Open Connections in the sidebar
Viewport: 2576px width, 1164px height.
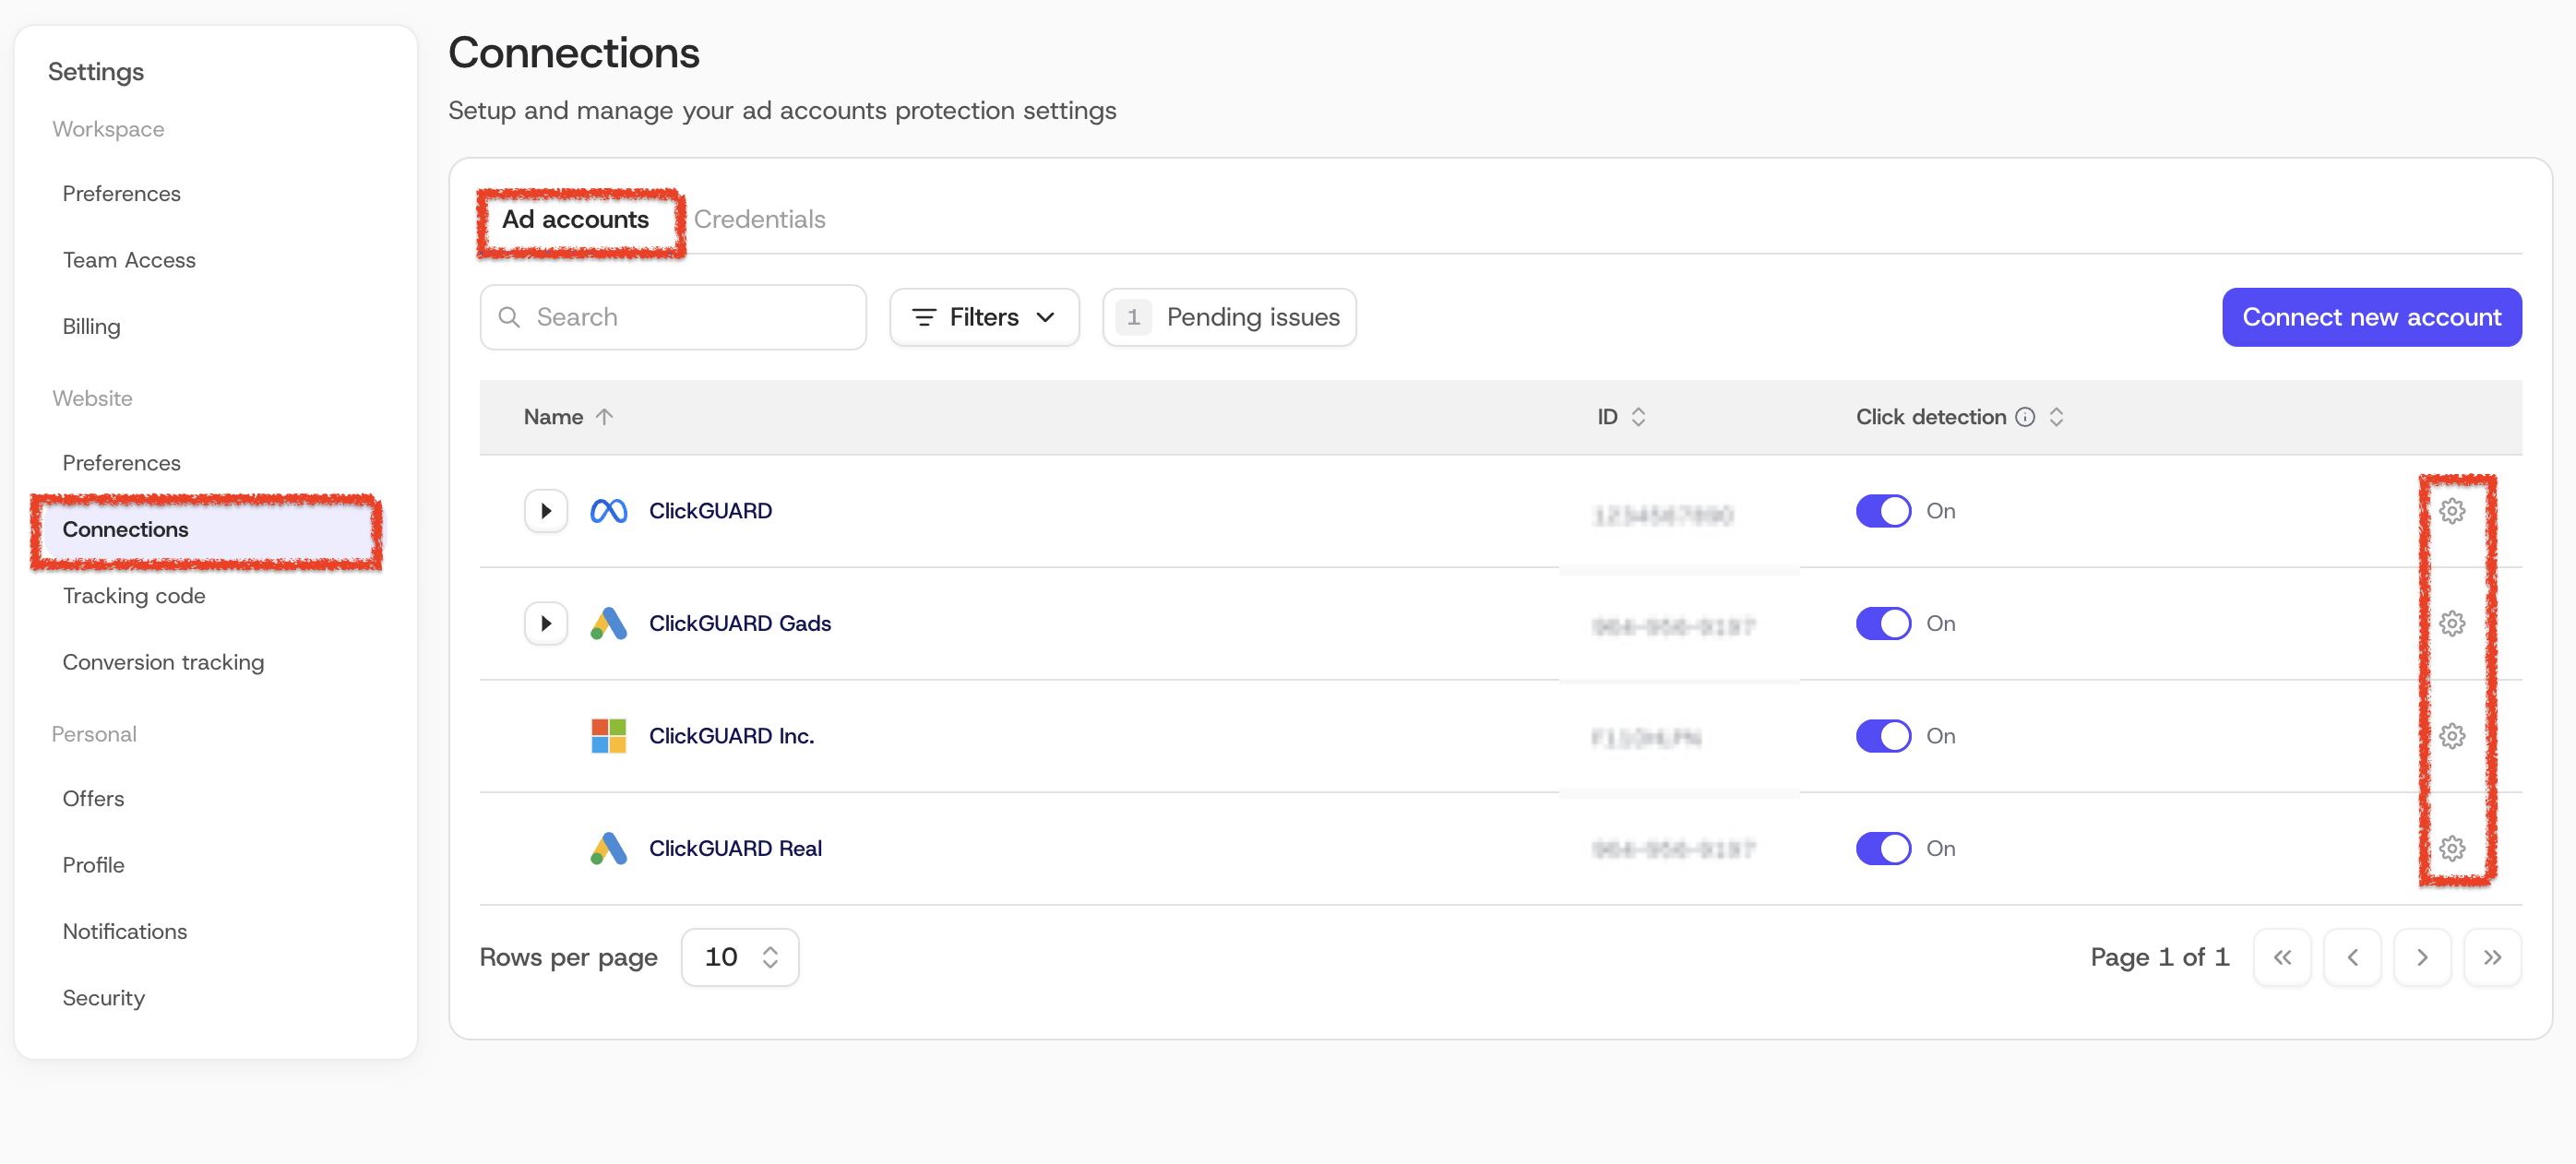point(207,530)
